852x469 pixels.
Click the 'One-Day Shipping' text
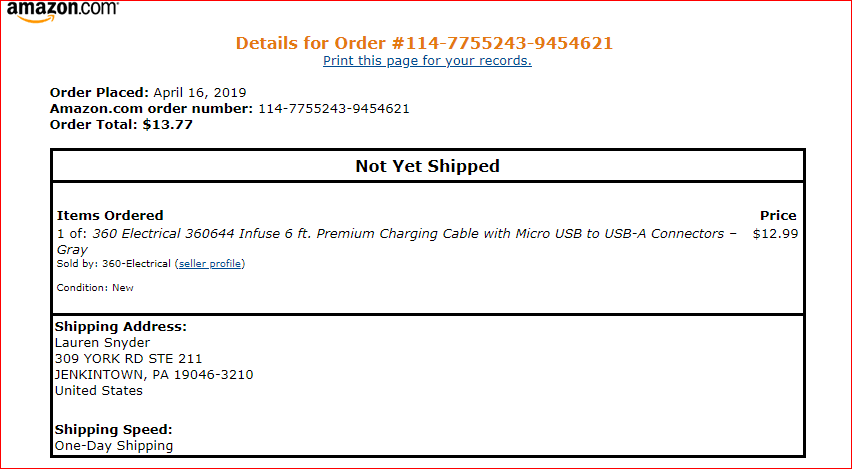pos(114,446)
